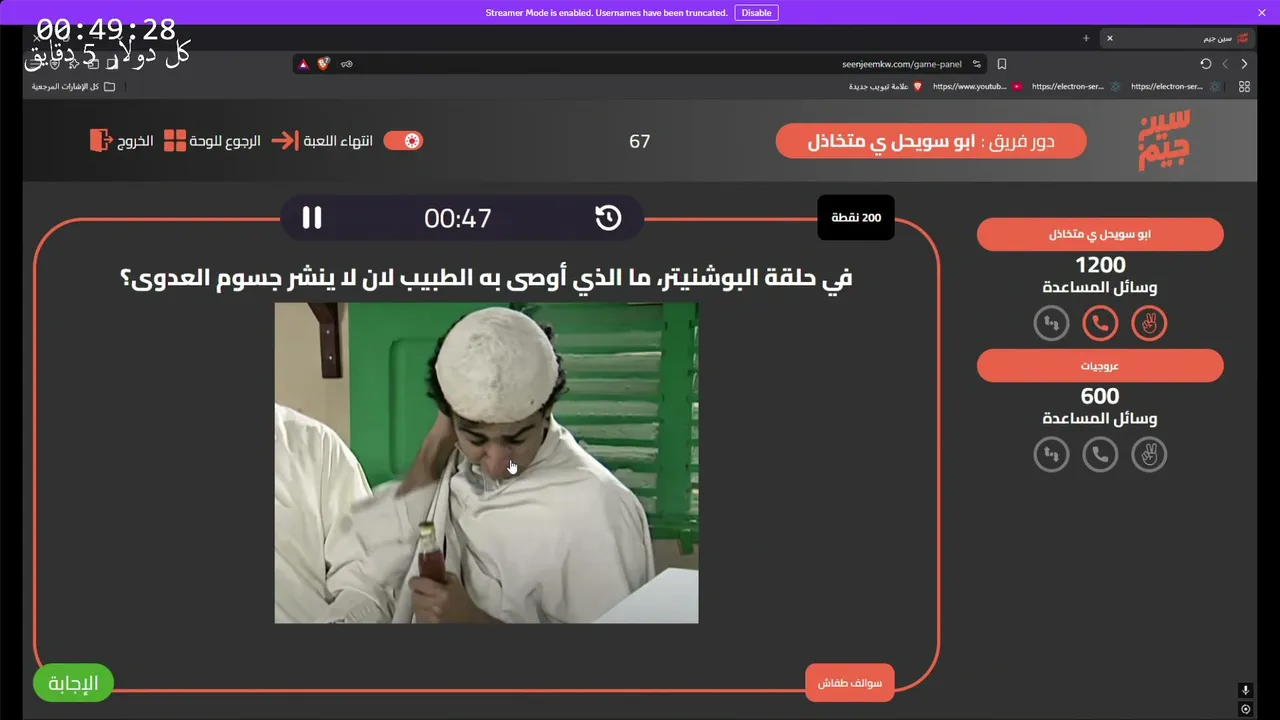Go forward using the browser arrow
The width and height of the screenshot is (1280, 720).
[x=1225, y=64]
